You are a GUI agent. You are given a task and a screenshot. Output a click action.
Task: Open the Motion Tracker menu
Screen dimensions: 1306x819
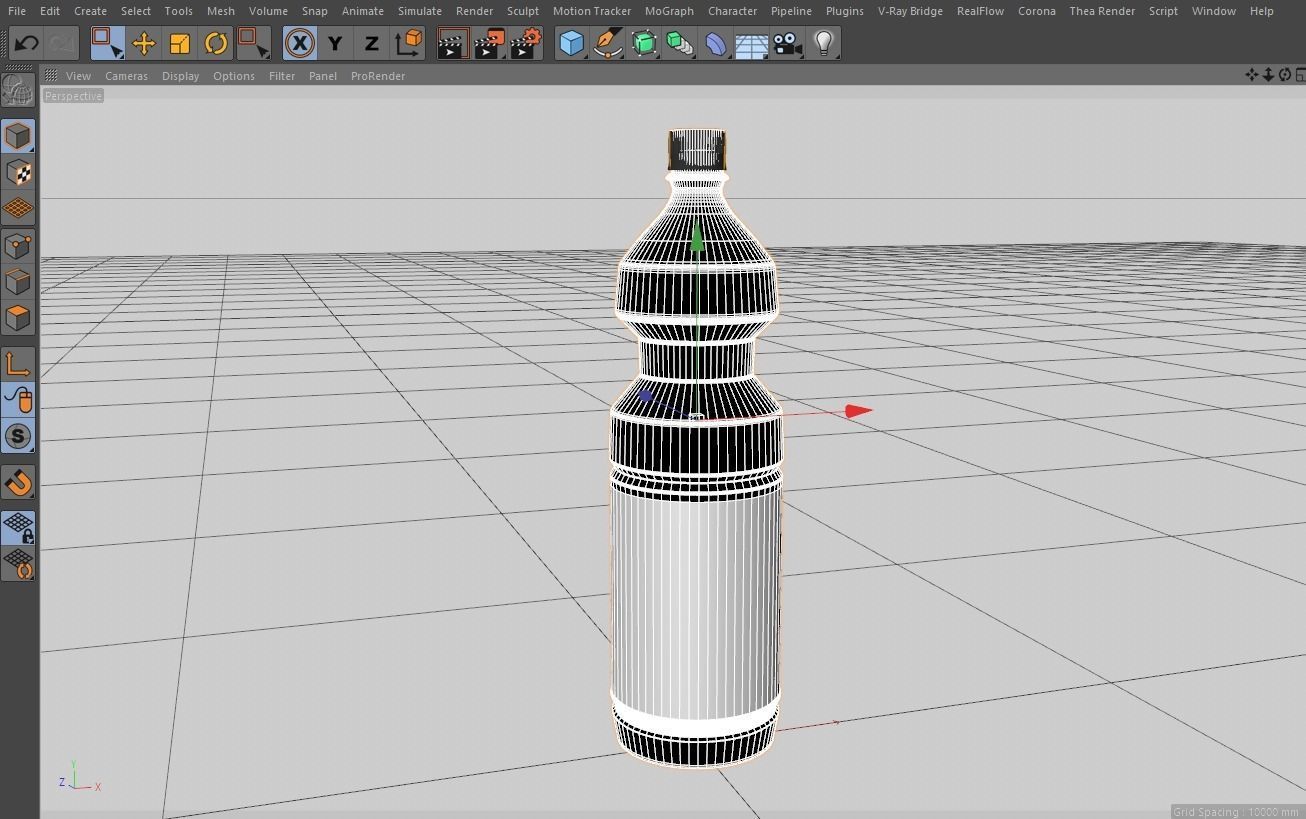point(592,11)
